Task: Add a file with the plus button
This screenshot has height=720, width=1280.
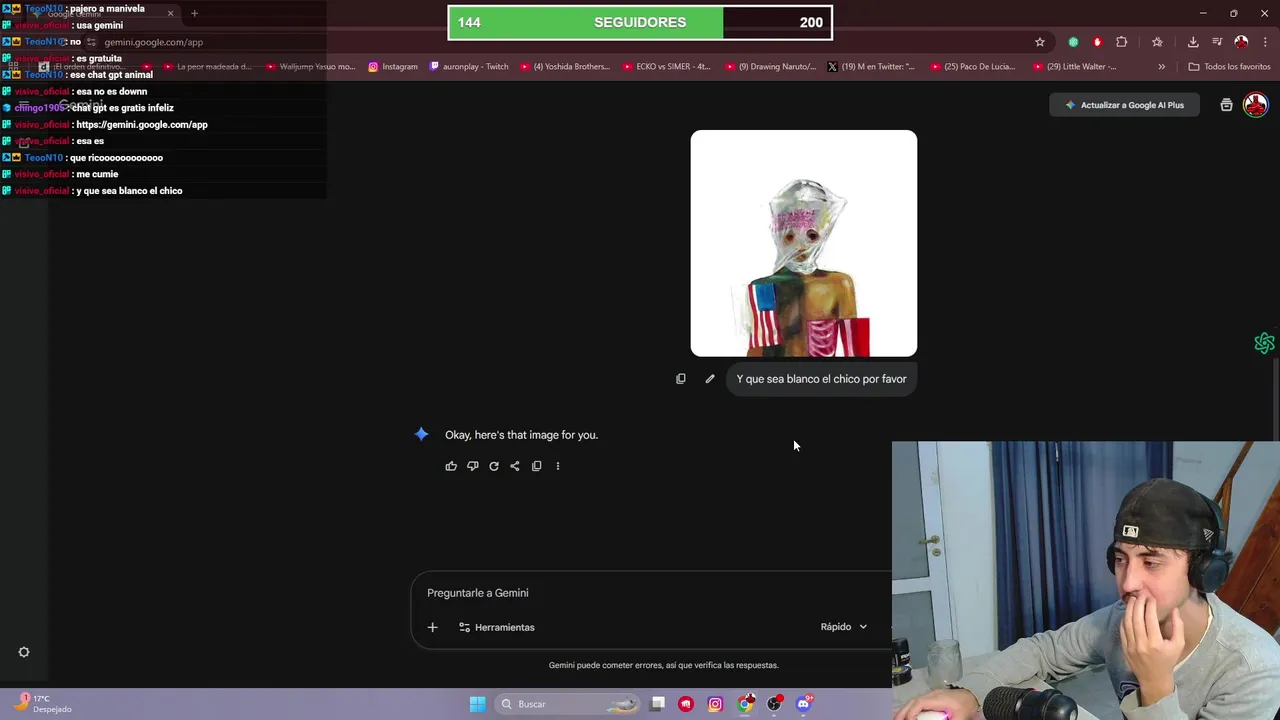Action: point(433,627)
